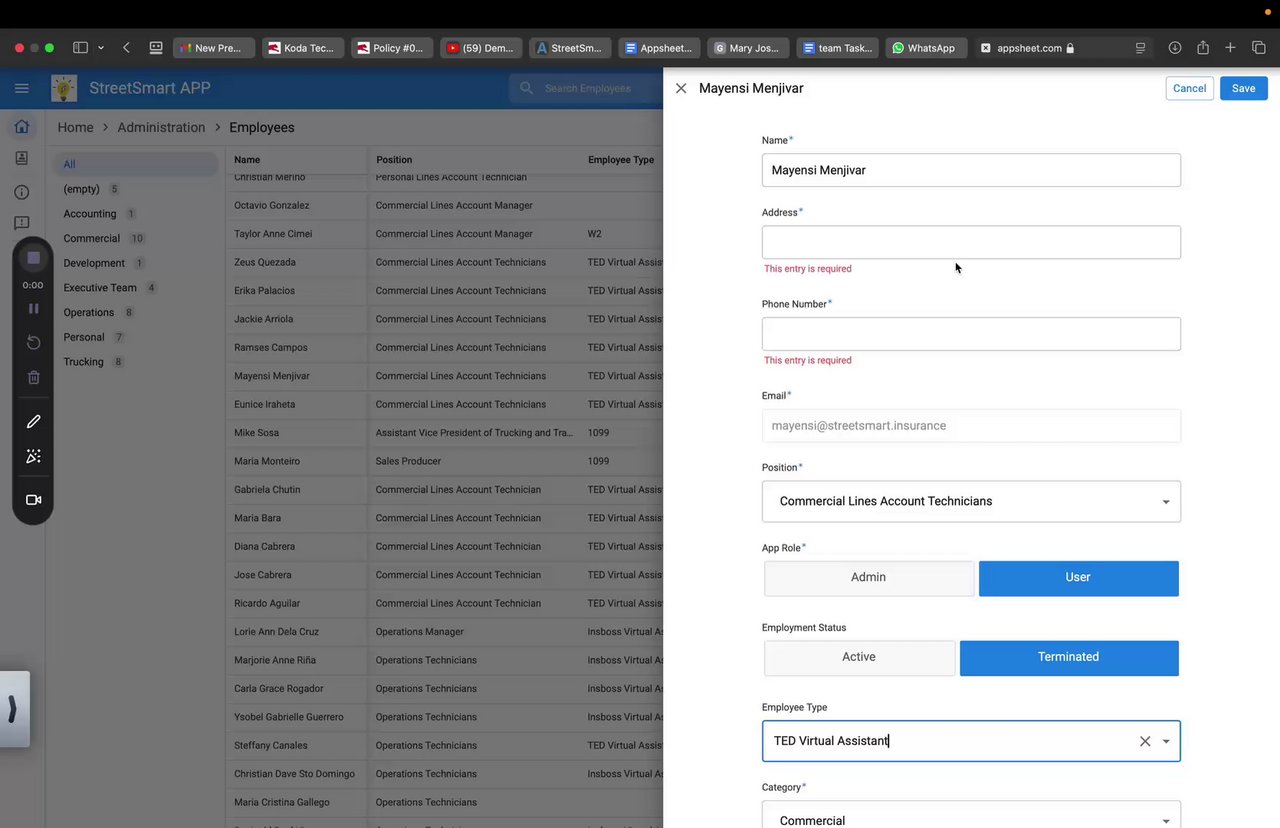
Task: Open the Category dropdown
Action: (971, 815)
